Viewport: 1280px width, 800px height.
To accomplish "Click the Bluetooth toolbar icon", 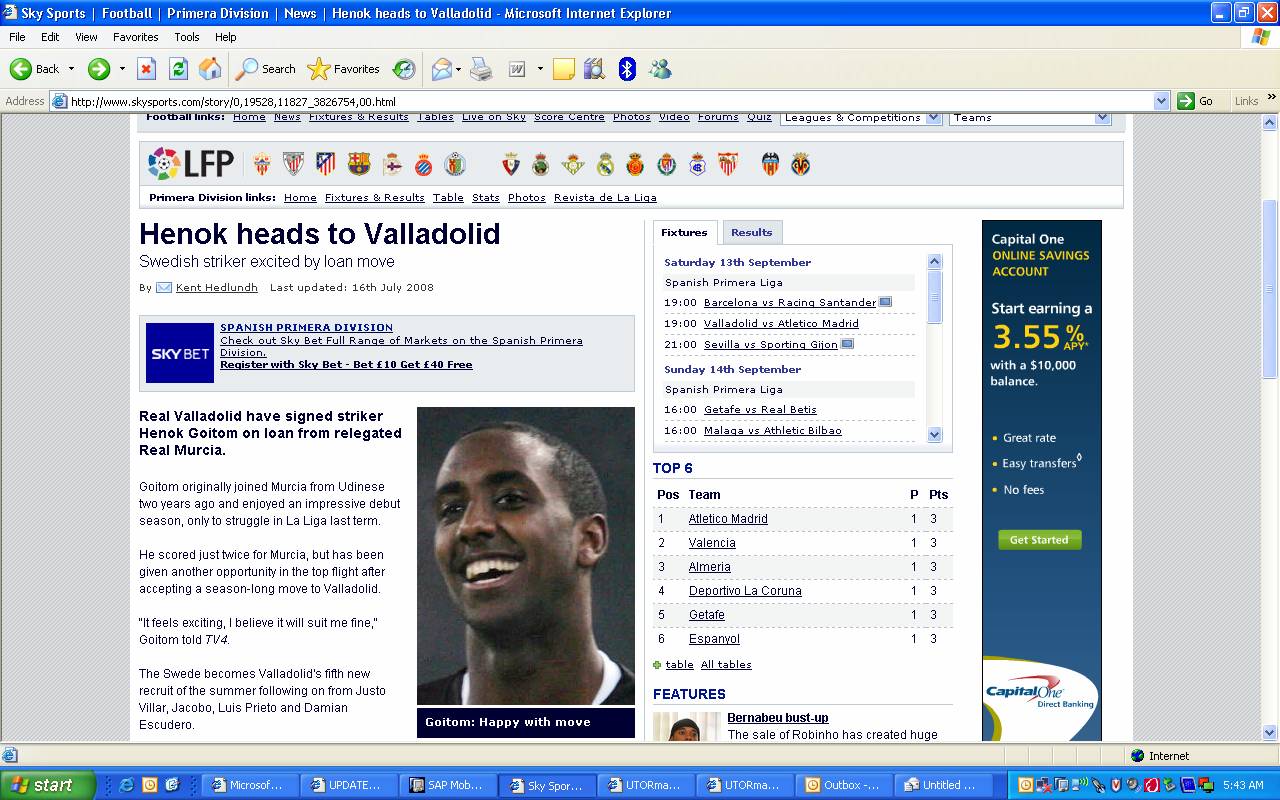I will (x=627, y=69).
